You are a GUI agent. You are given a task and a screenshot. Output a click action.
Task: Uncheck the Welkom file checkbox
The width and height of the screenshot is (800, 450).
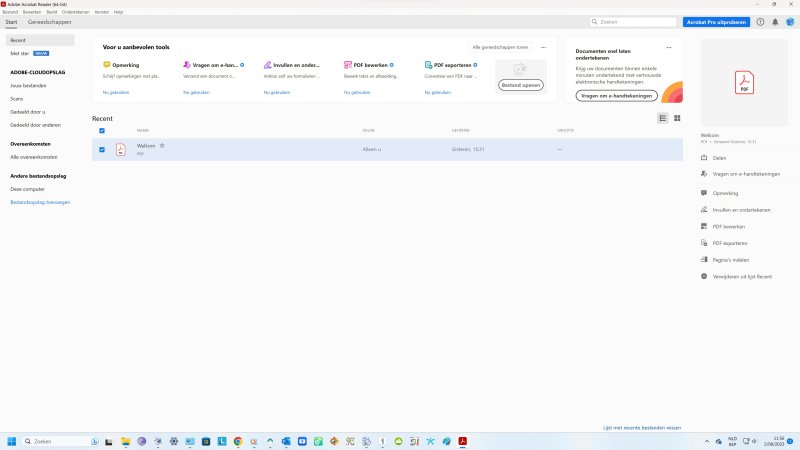(x=102, y=149)
